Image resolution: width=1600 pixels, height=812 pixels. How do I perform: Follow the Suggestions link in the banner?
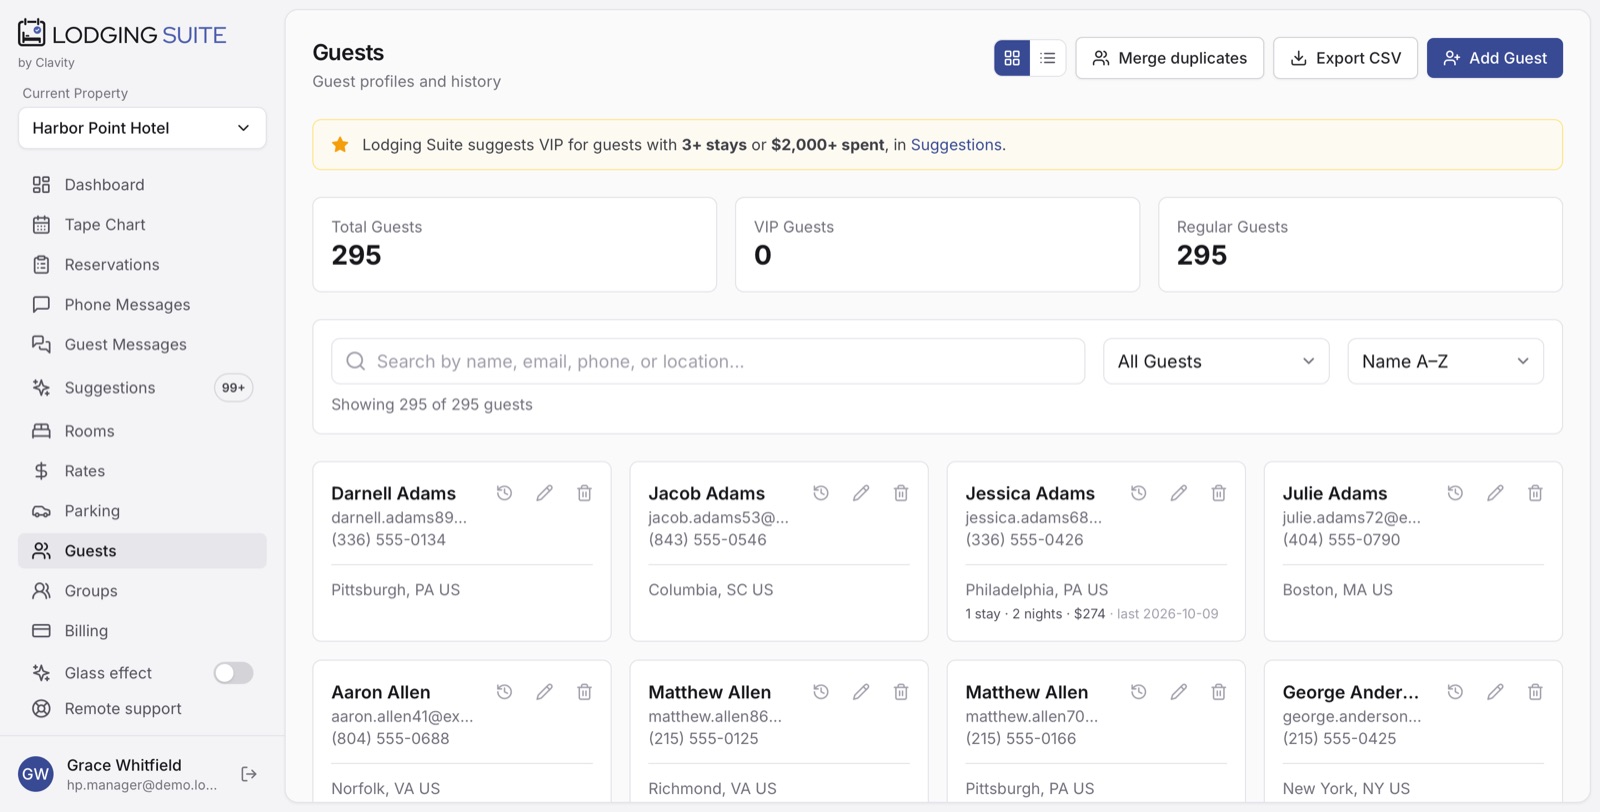pos(956,145)
